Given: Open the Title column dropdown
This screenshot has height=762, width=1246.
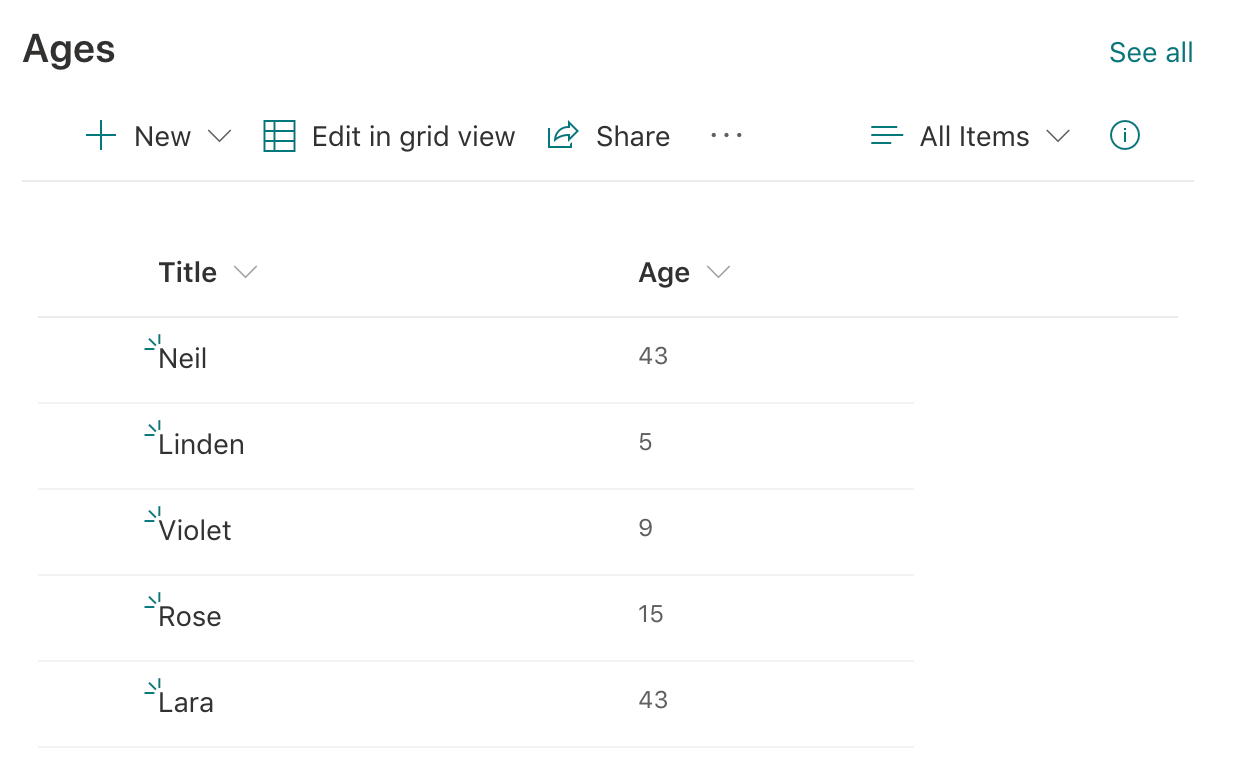Looking at the screenshot, I should pos(245,271).
